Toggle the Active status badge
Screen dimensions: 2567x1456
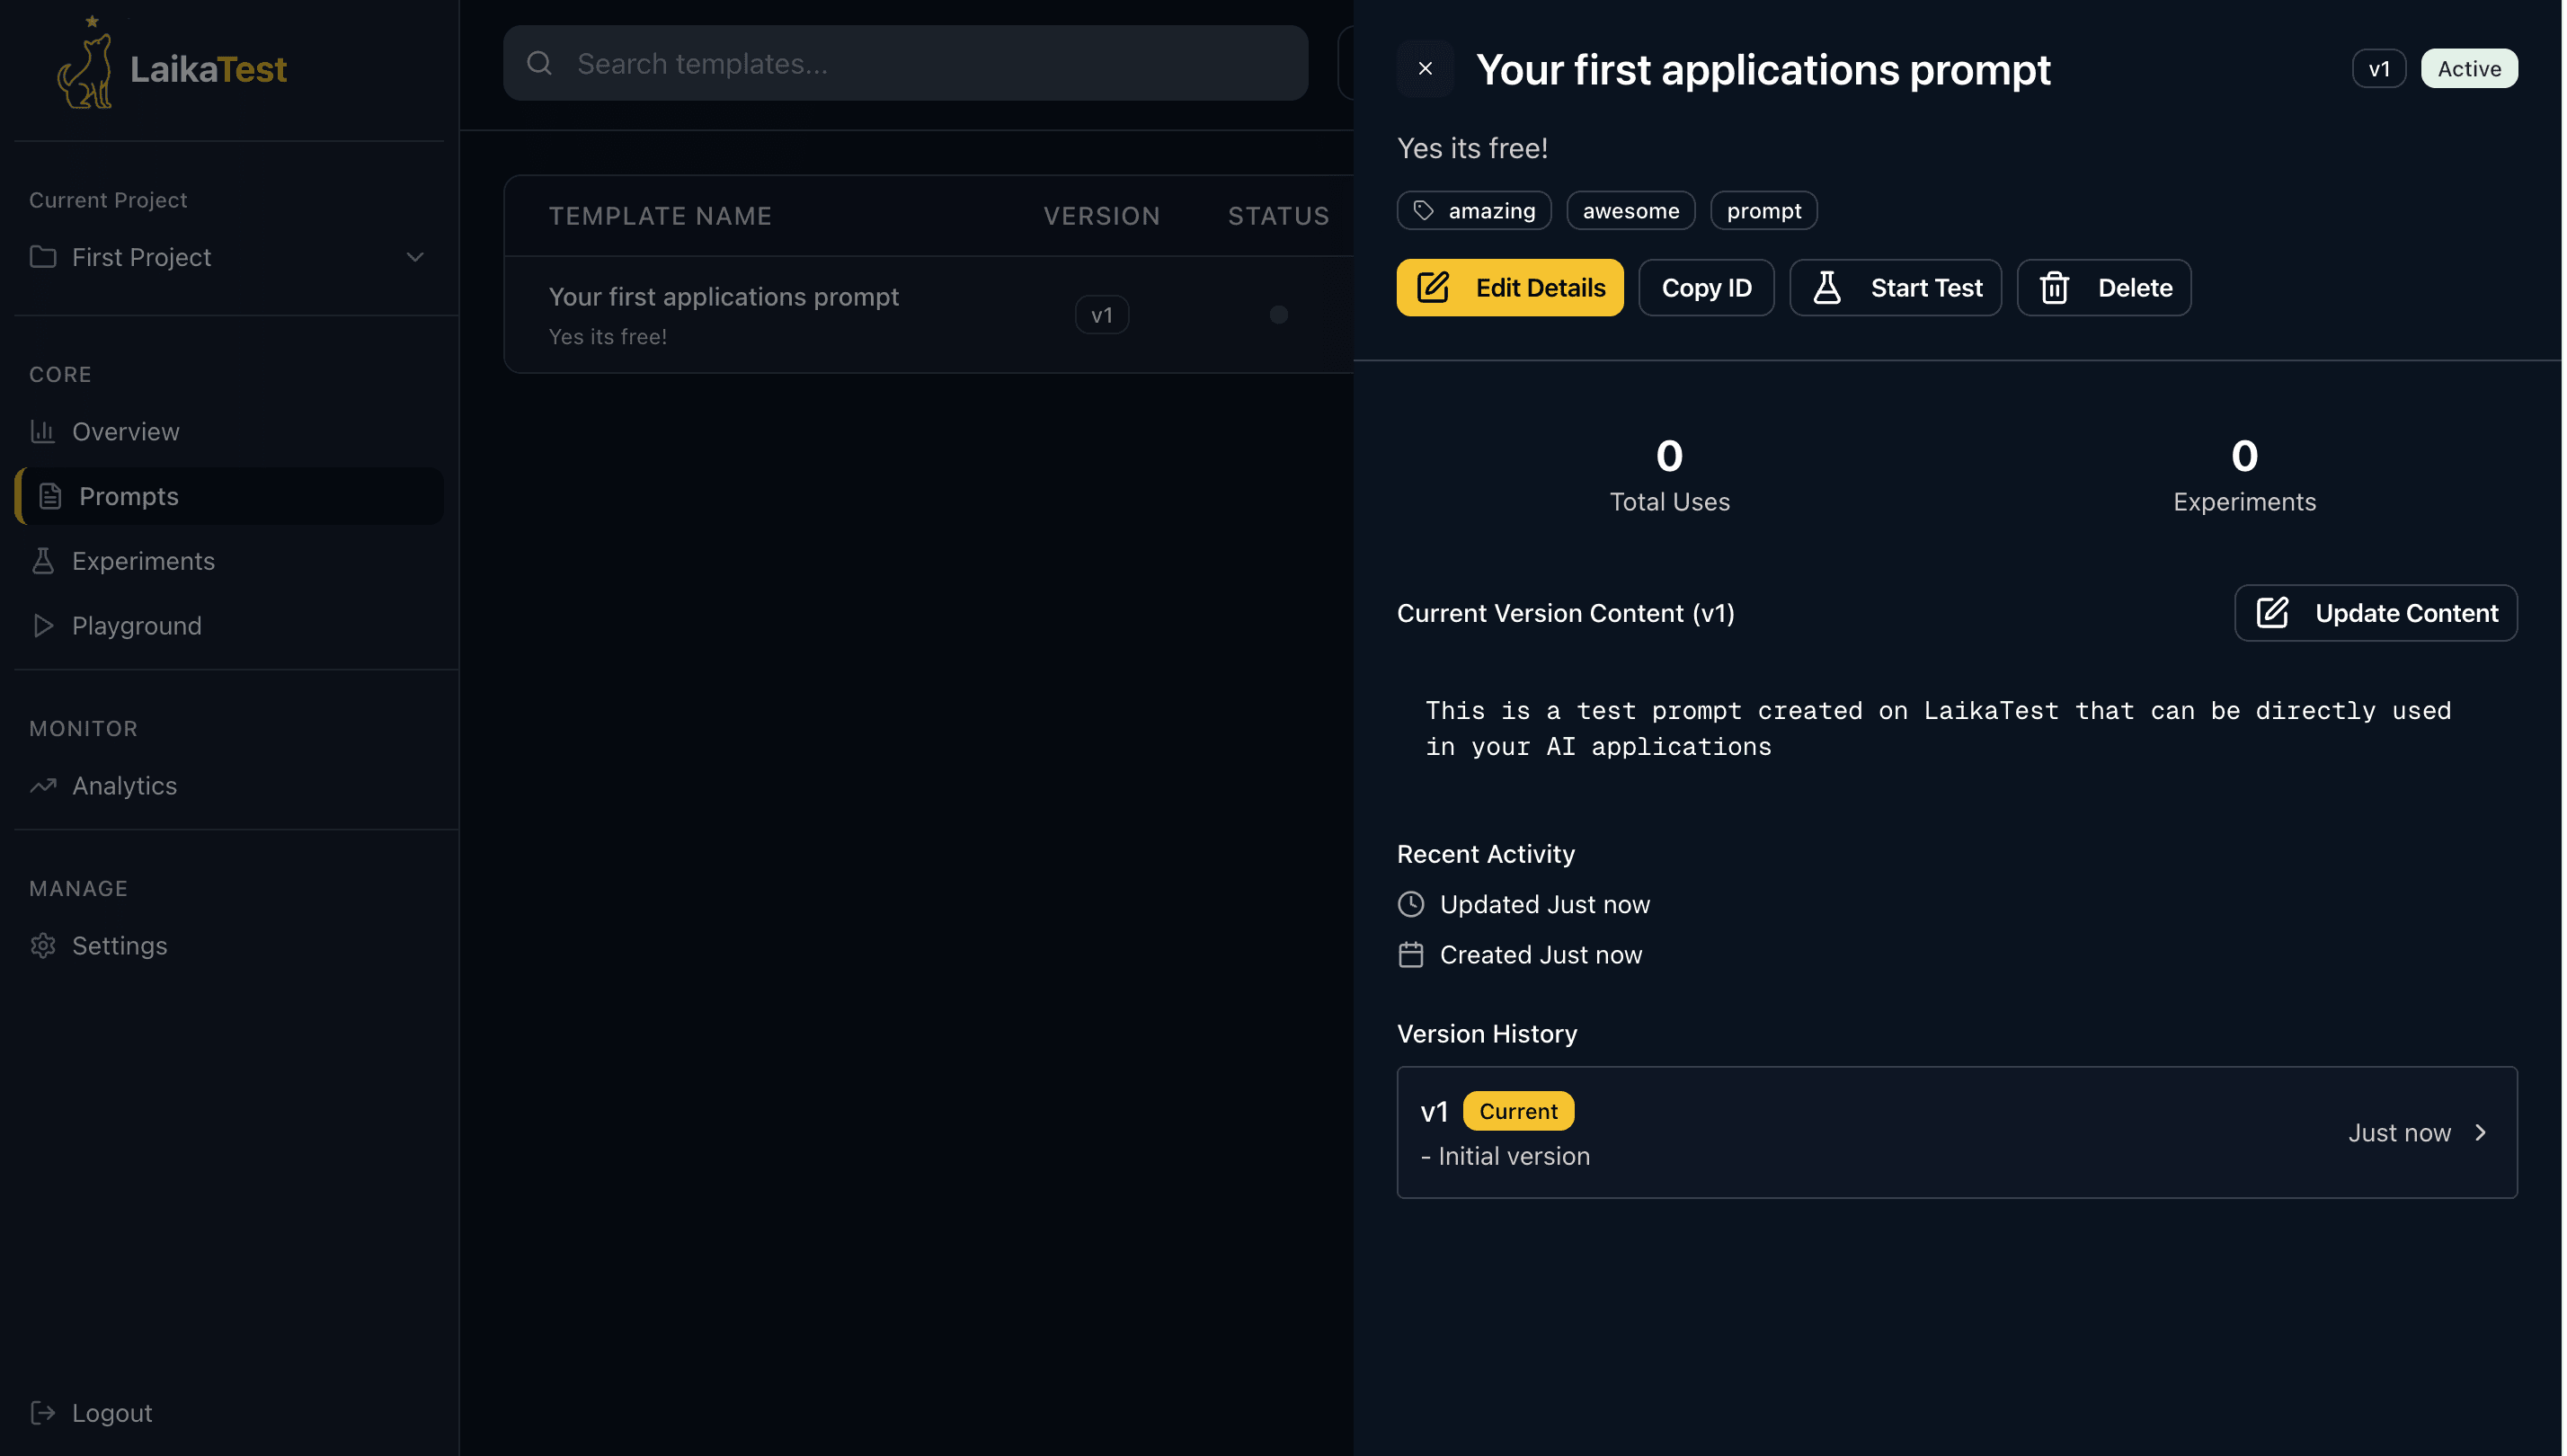tap(2469, 68)
